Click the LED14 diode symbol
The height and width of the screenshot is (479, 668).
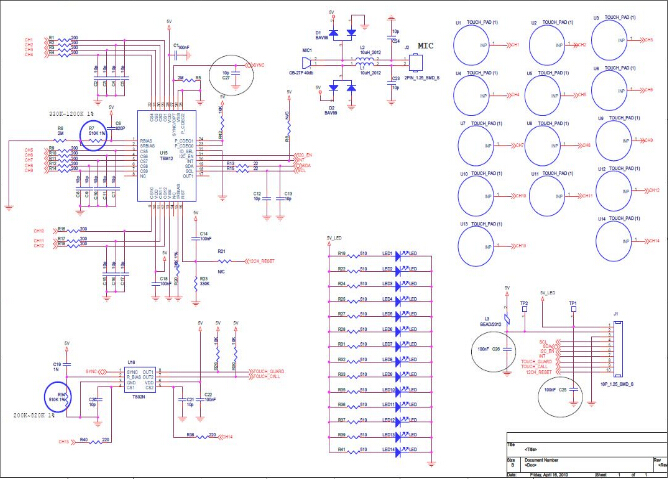point(398,452)
